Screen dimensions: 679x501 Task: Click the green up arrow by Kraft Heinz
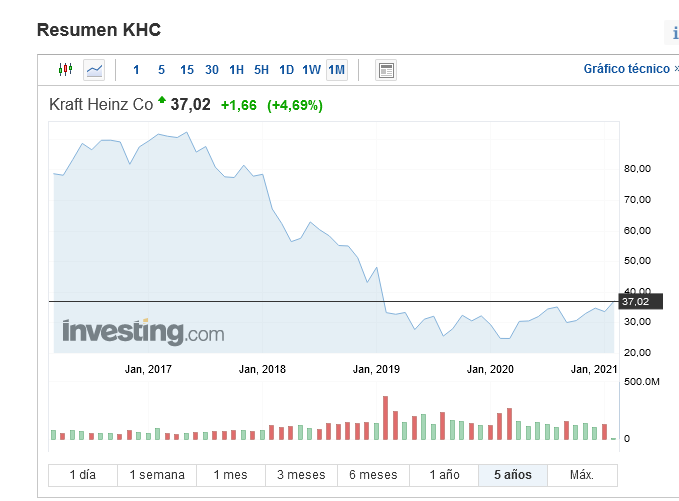tap(162, 101)
